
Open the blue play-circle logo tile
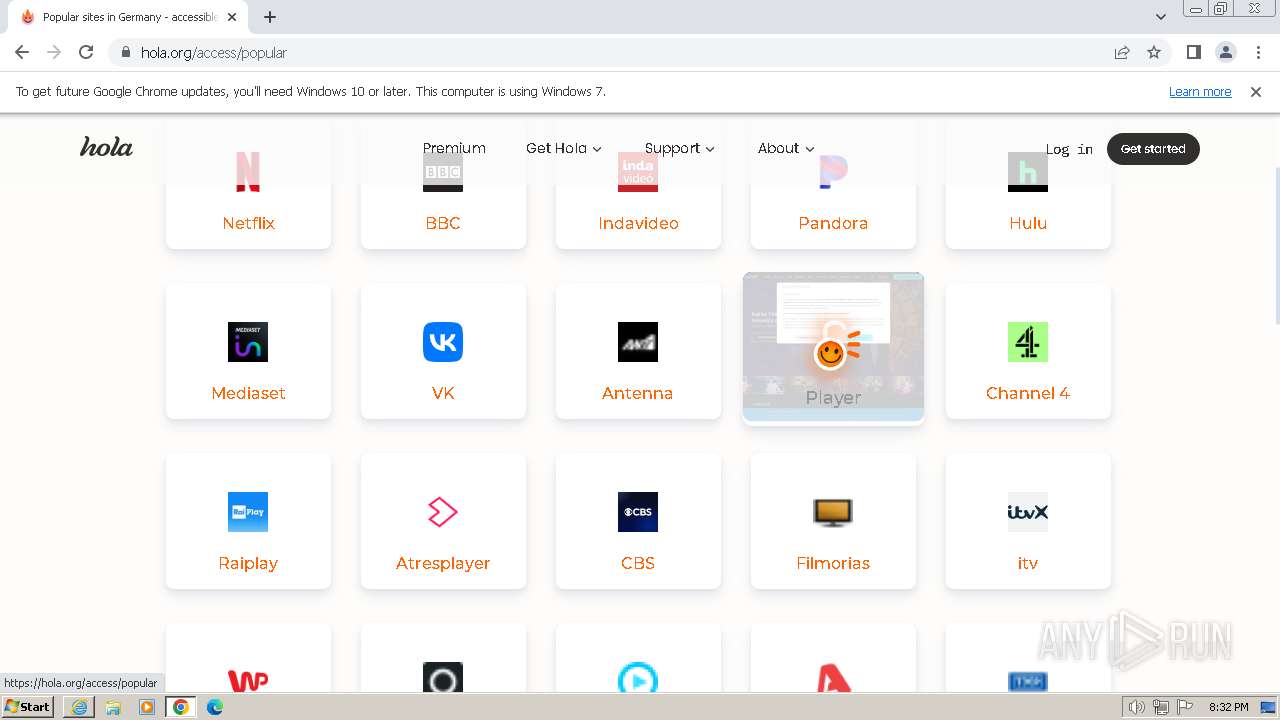point(638,678)
